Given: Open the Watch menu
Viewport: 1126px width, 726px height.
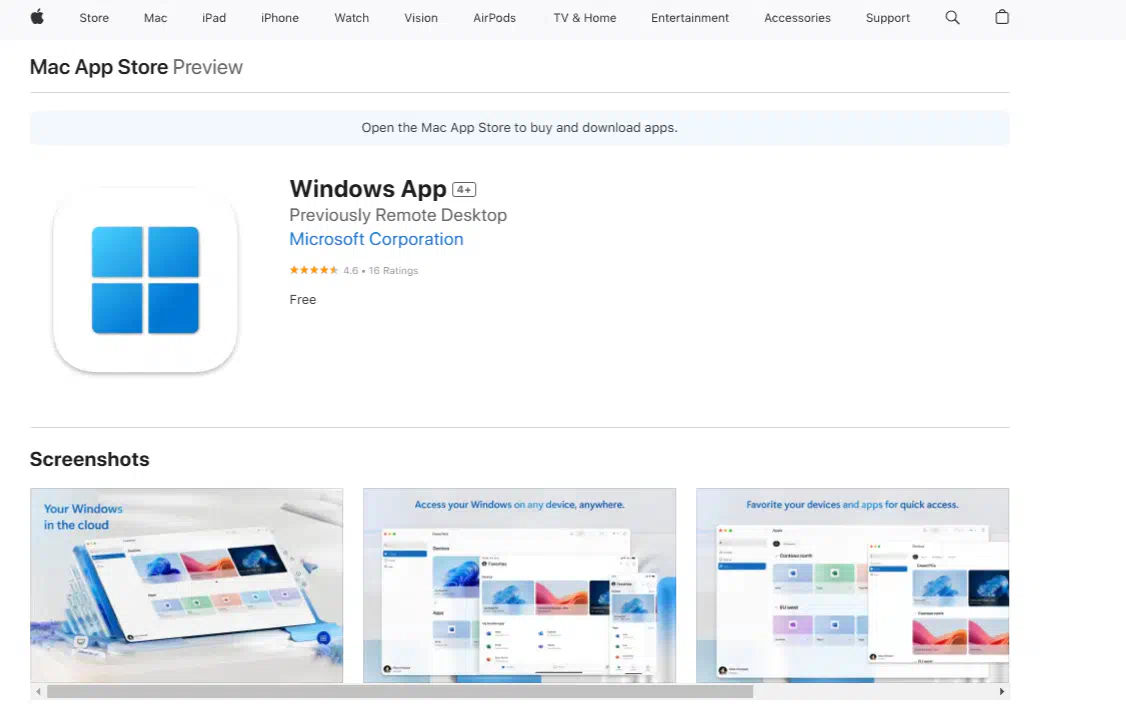Looking at the screenshot, I should click(352, 18).
